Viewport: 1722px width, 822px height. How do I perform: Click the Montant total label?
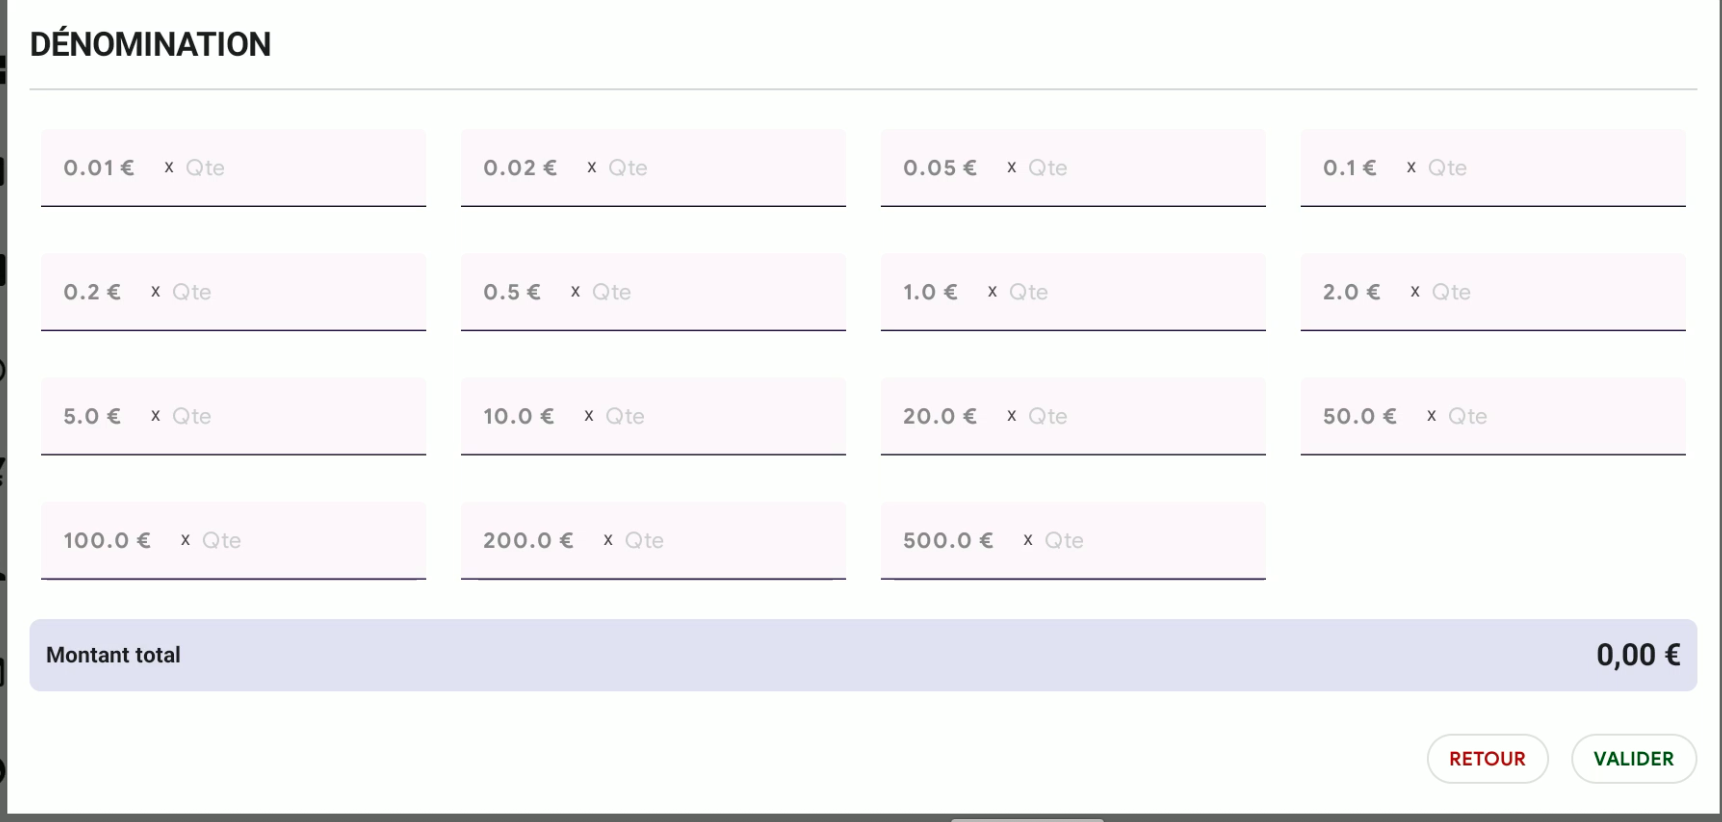tap(113, 655)
